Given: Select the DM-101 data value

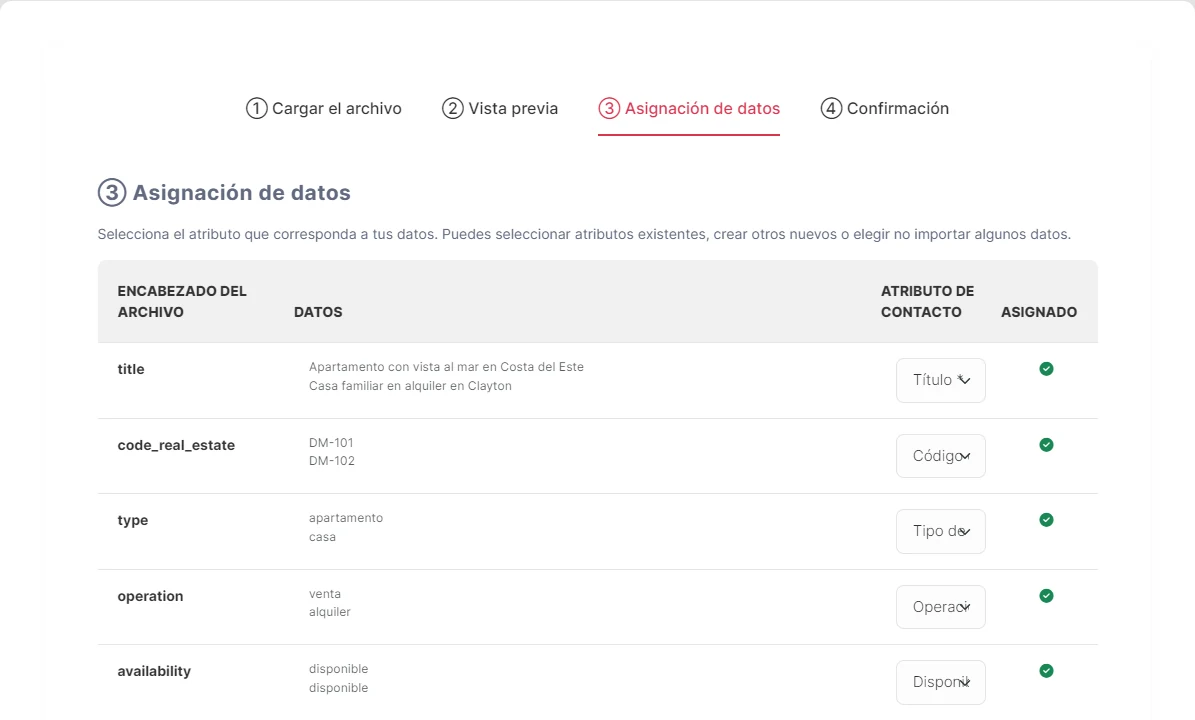Looking at the screenshot, I should (x=332, y=443).
